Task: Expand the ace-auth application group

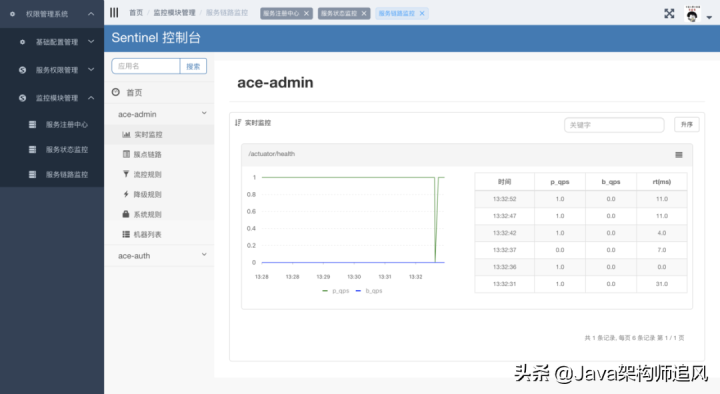Action: [x=159, y=255]
